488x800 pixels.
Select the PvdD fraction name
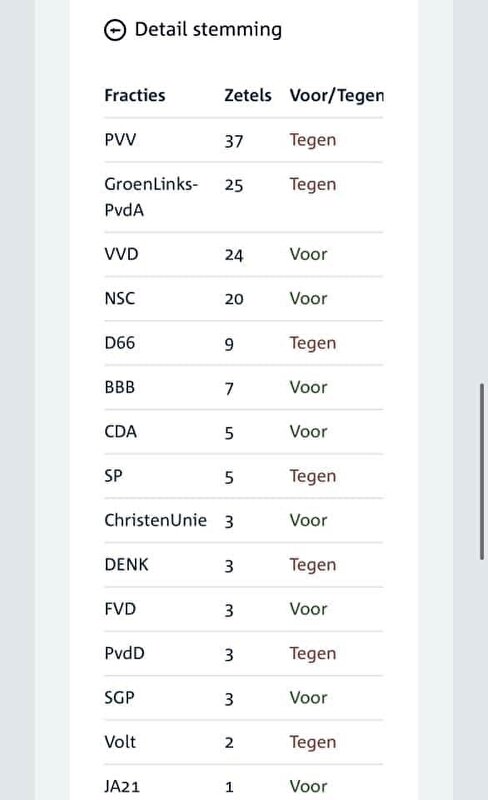coord(125,654)
